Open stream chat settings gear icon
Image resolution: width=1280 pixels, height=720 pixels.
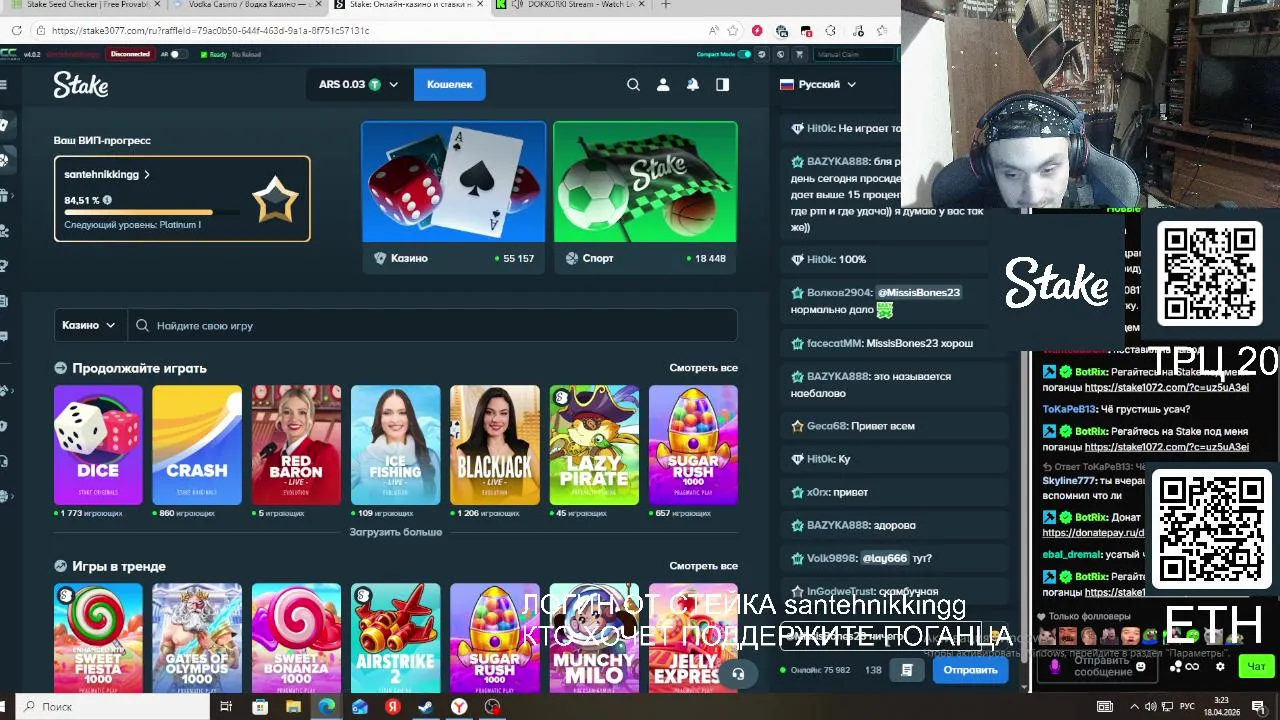[x=1220, y=666]
